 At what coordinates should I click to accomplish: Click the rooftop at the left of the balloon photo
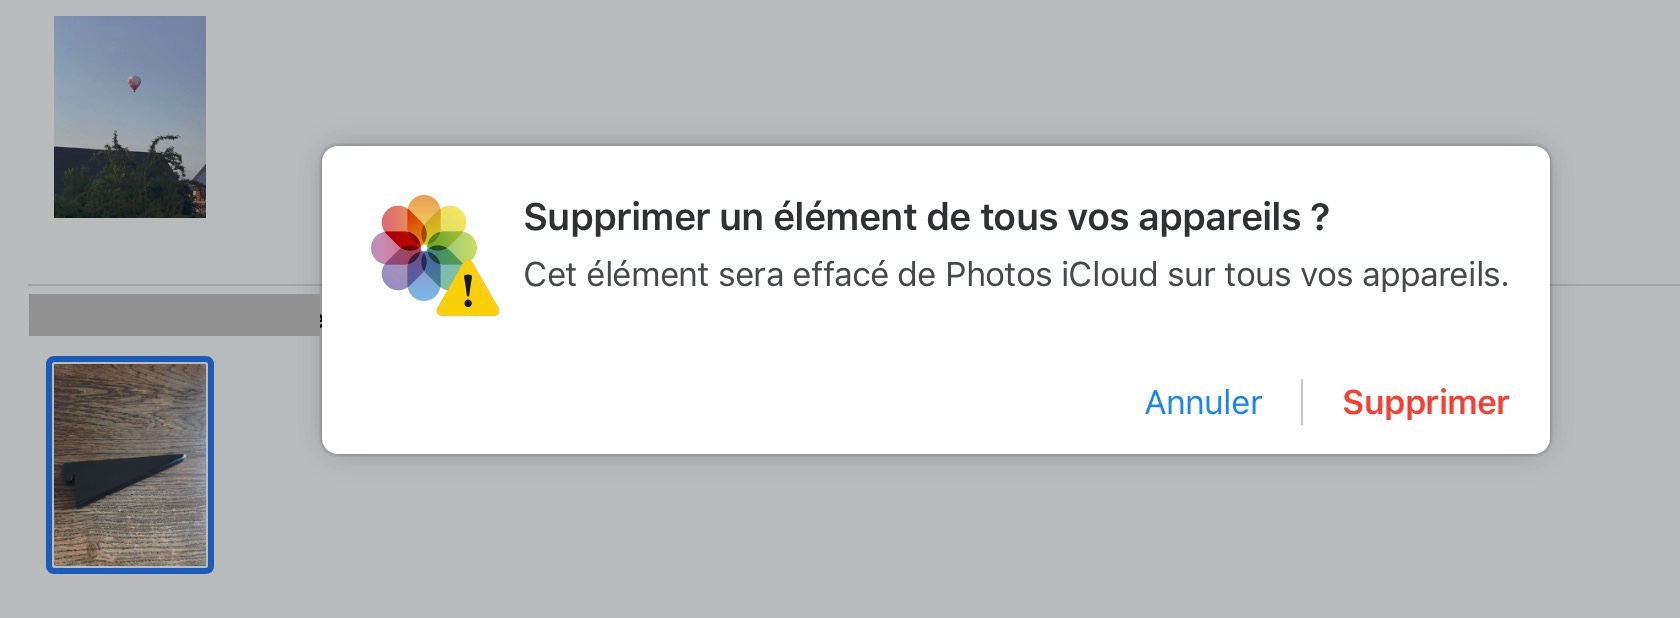(70, 158)
